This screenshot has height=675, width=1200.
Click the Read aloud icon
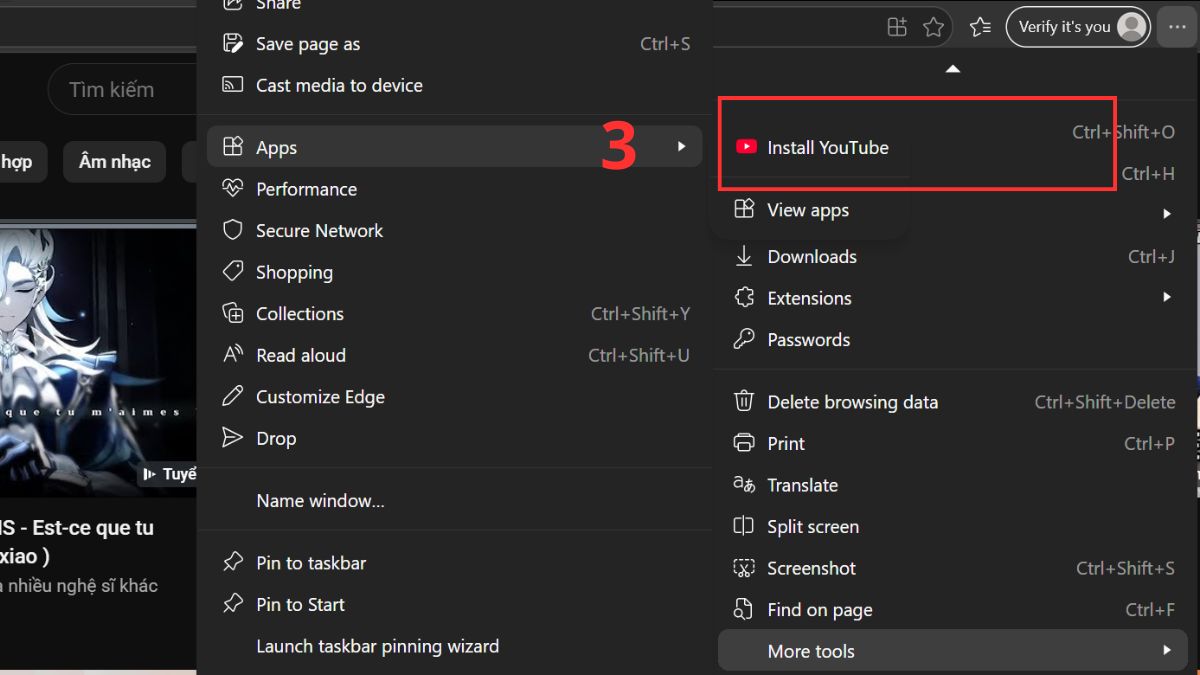(x=232, y=354)
